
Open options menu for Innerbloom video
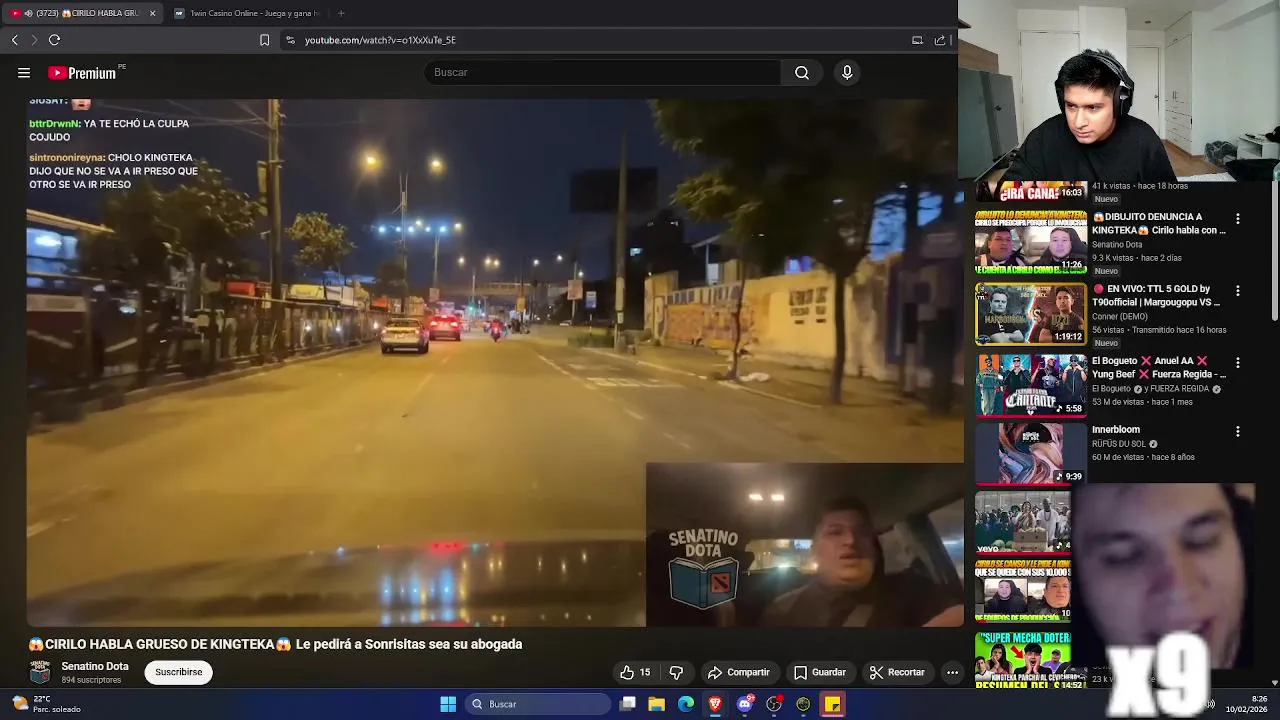(1238, 431)
